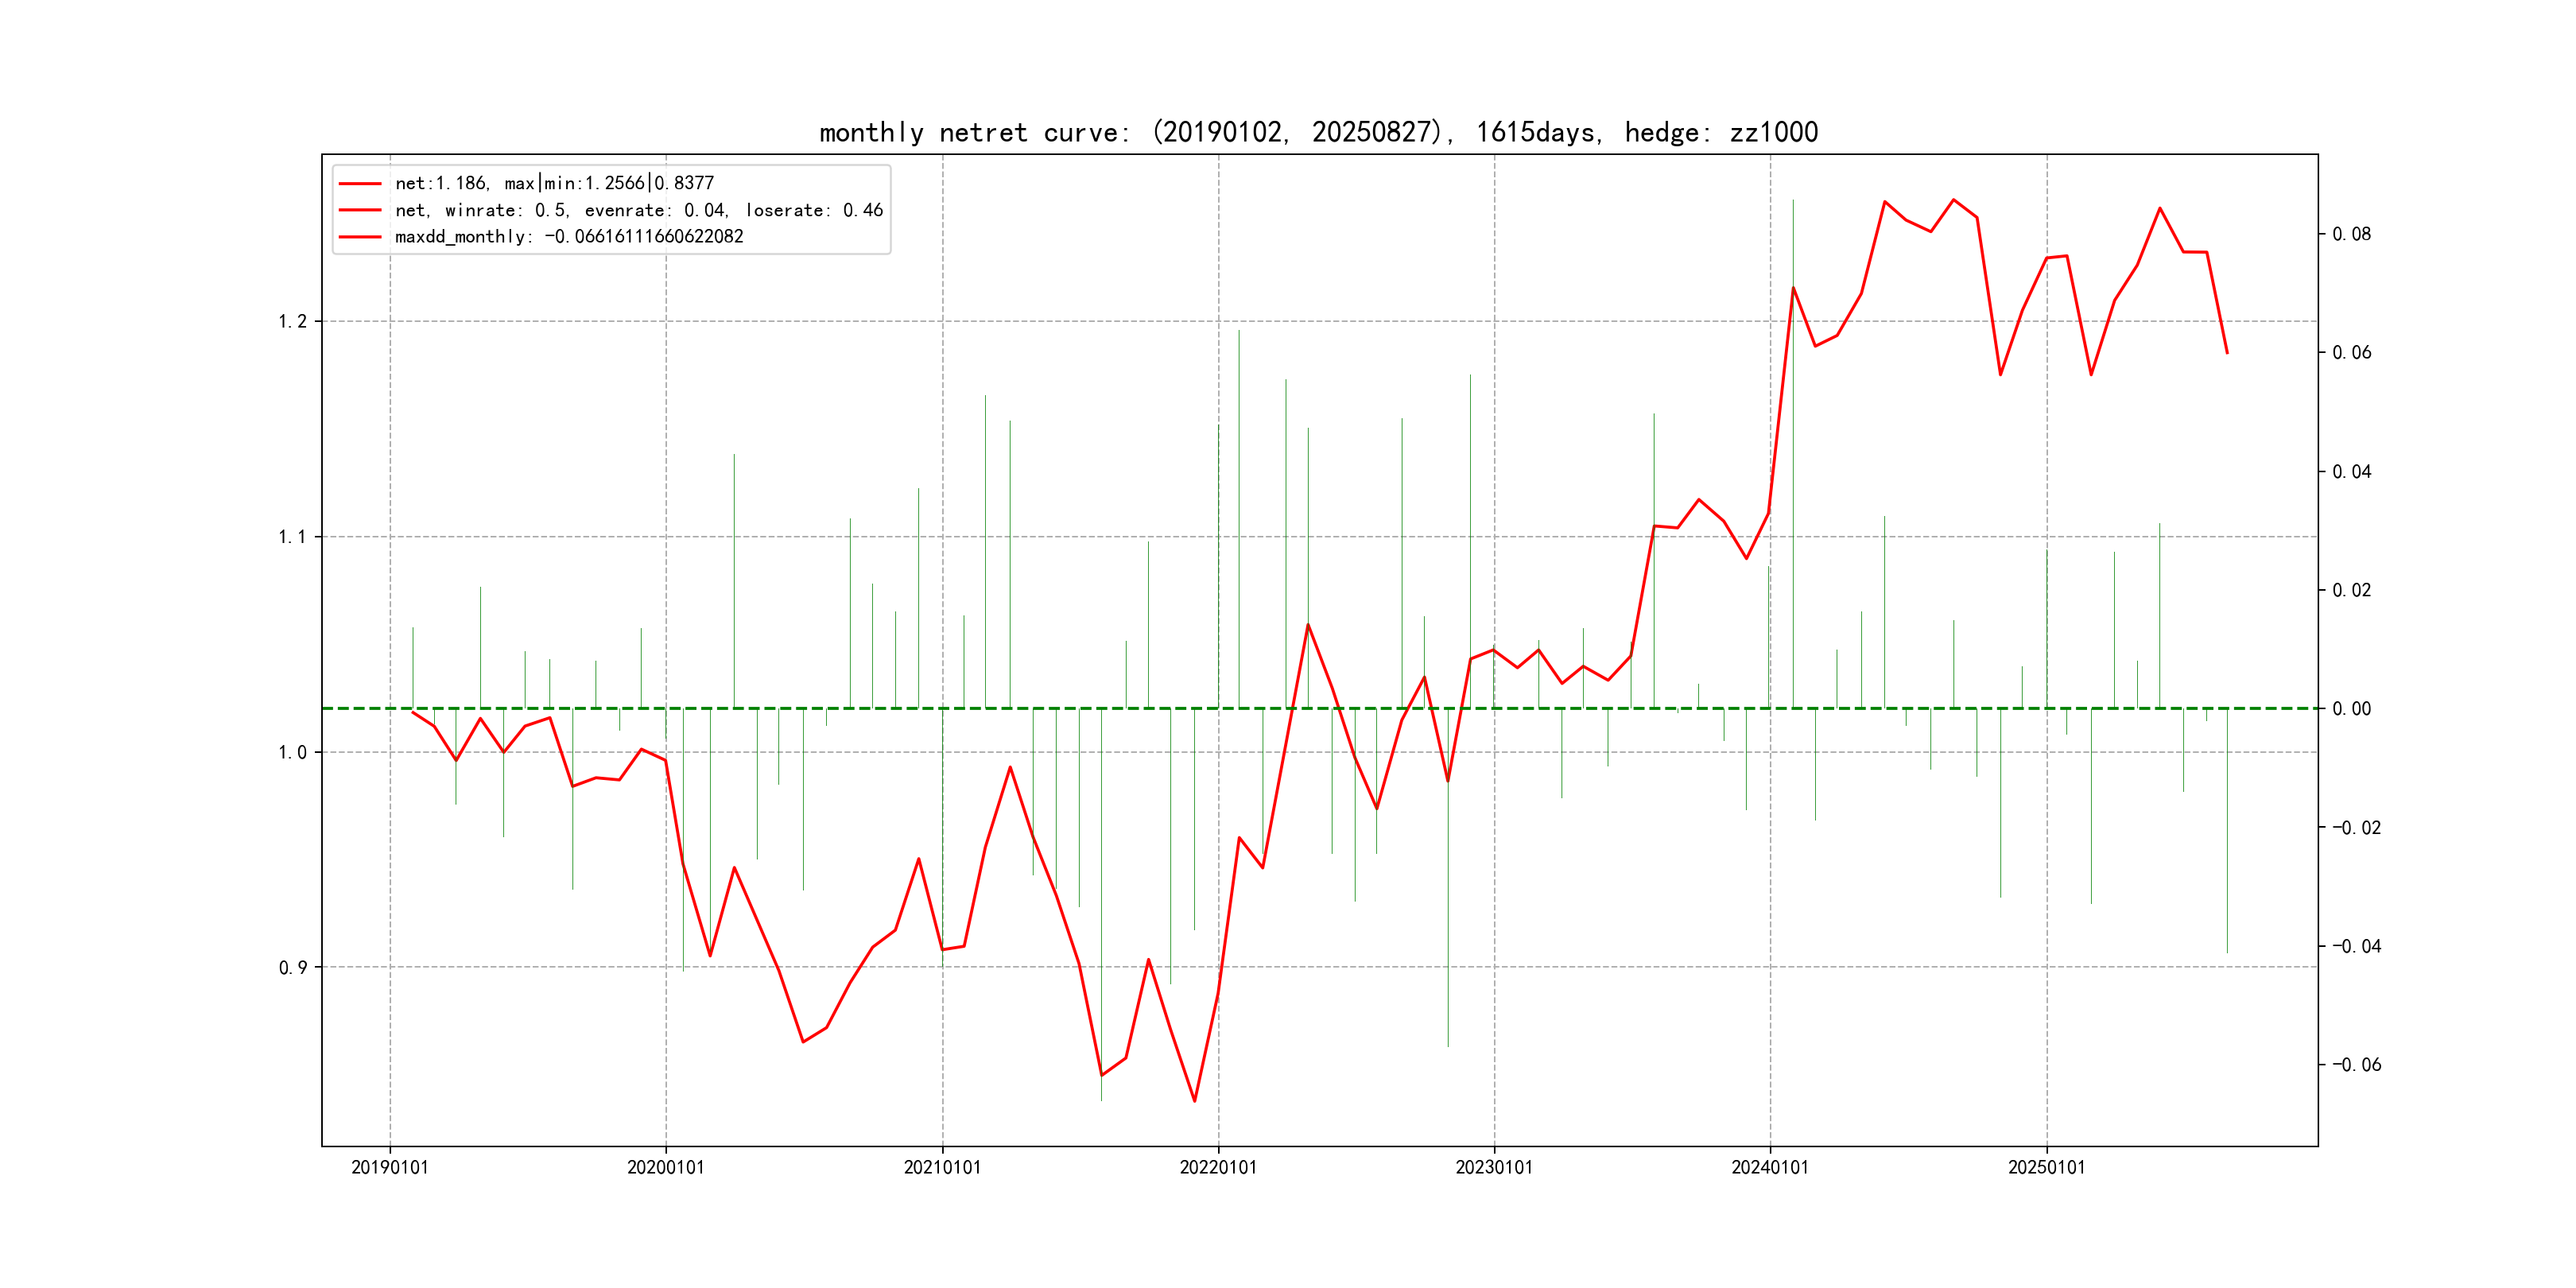This screenshot has height=1288, width=2576.
Task: Click the 0.00 right axis tick label
Action: click(x=2351, y=709)
